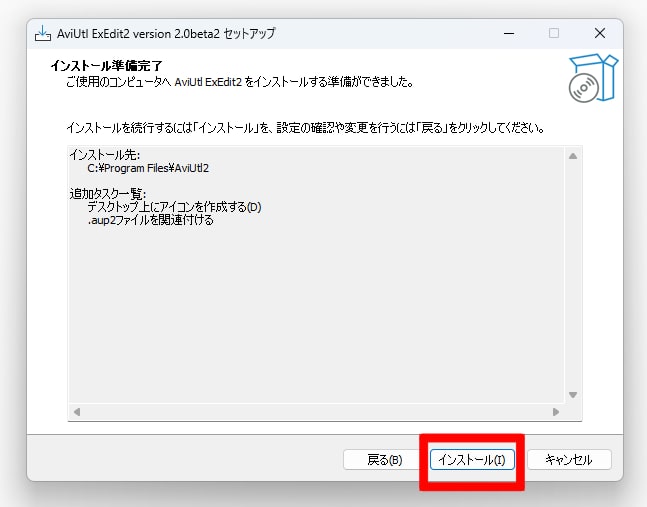Click the line .aup2ファイルを関連付ける
This screenshot has width=647, height=507.
[x=150, y=220]
